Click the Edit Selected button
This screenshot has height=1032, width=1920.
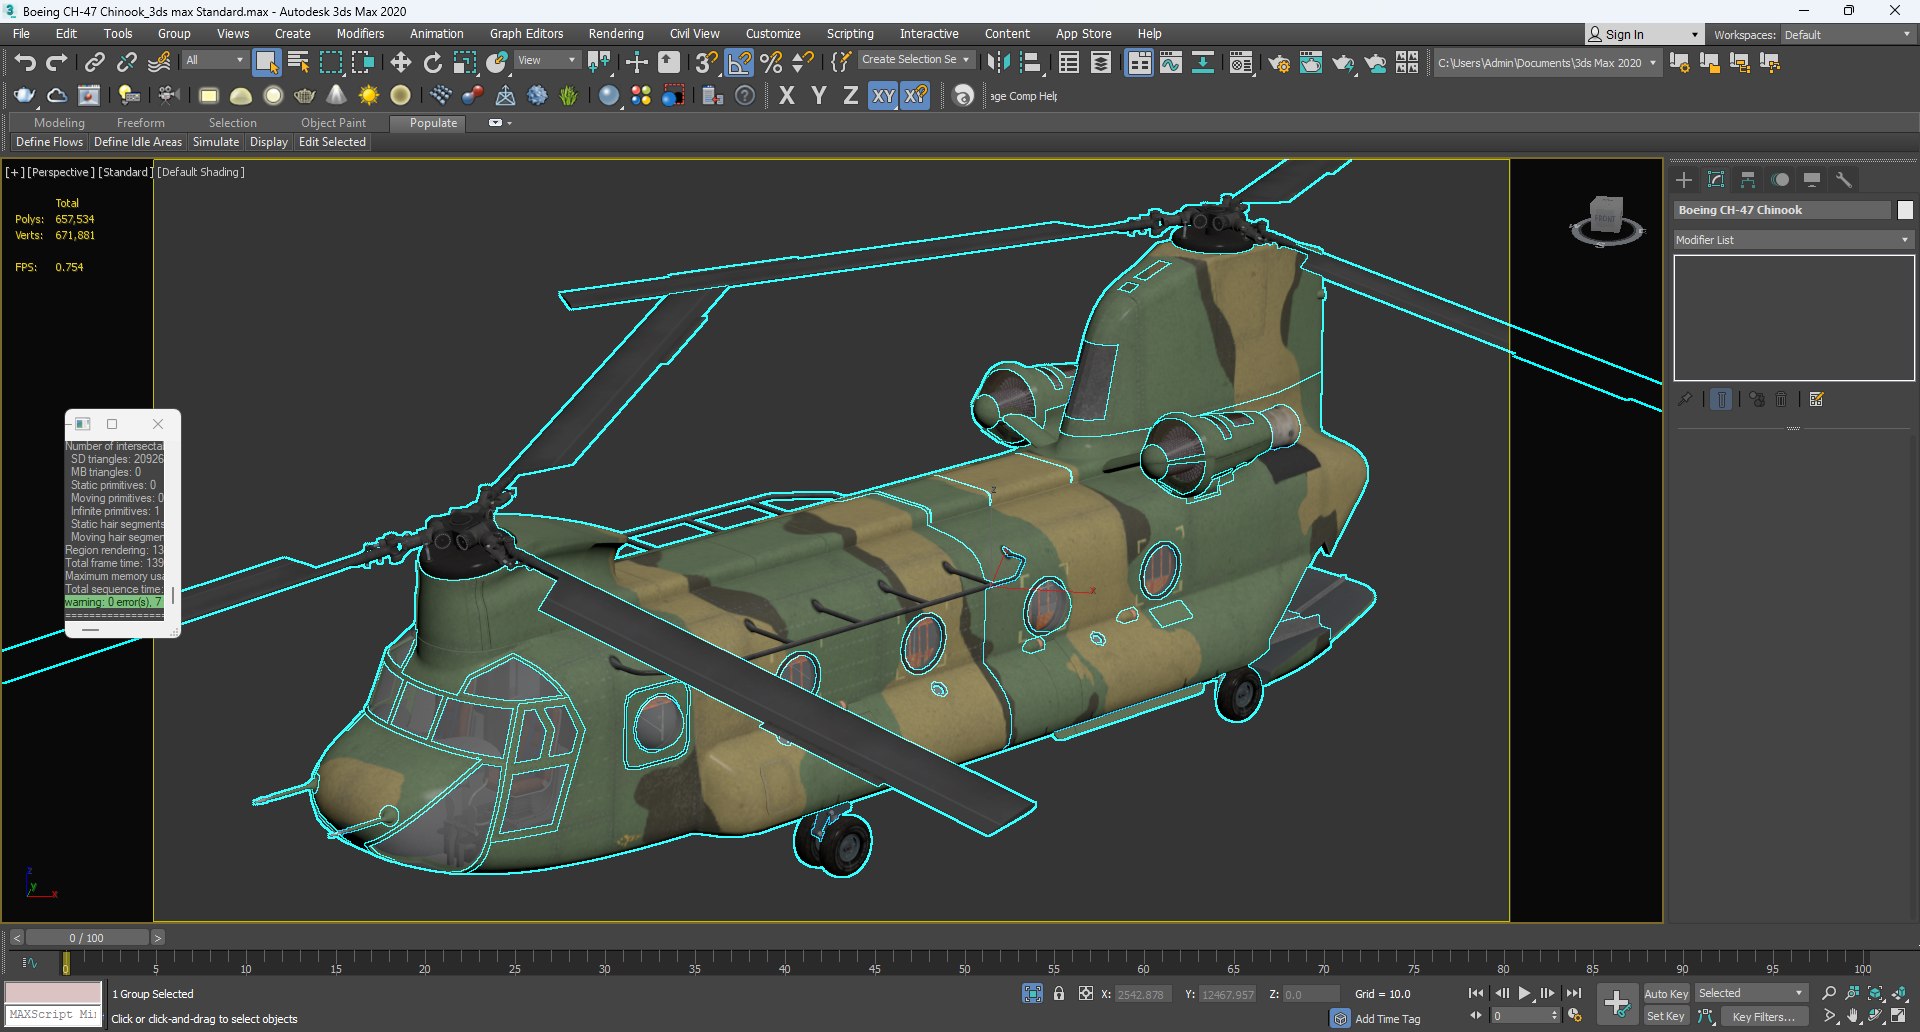(x=332, y=142)
